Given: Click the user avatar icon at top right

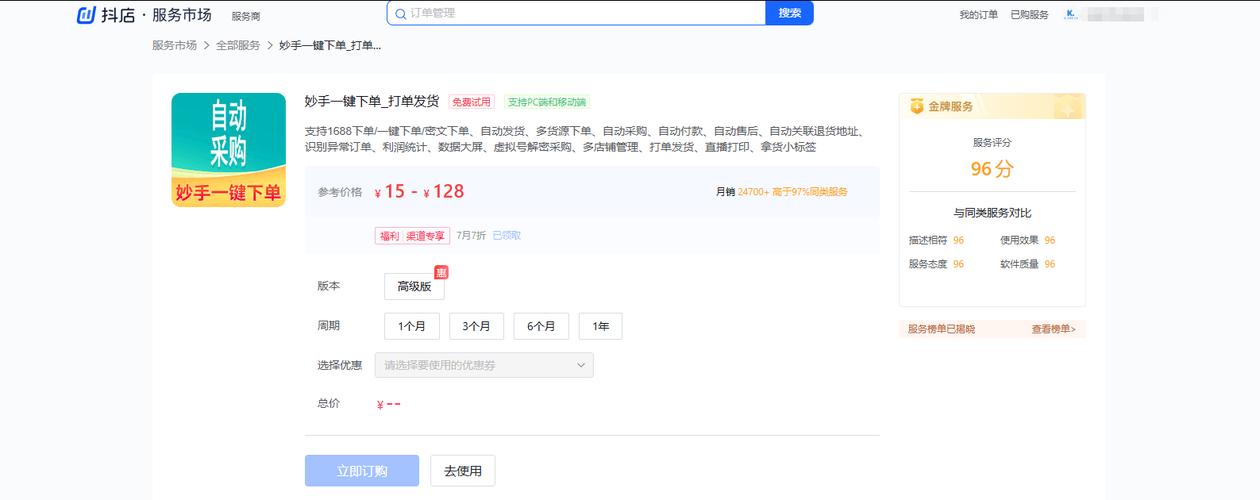Looking at the screenshot, I should [x=1071, y=14].
